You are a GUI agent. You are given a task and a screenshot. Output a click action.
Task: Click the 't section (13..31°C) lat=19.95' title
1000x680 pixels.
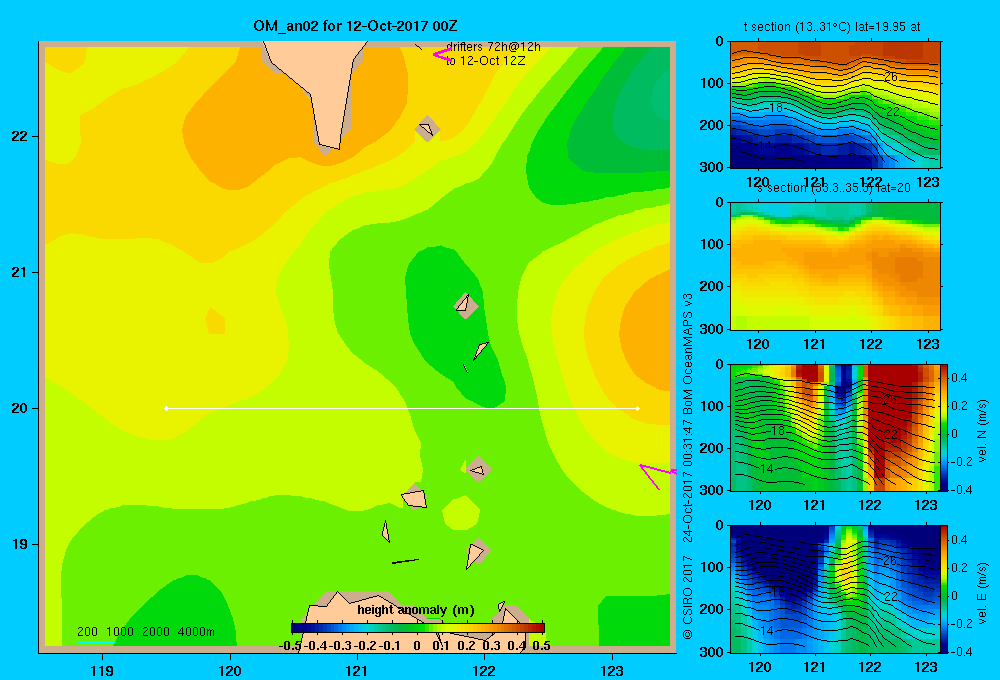832,27
